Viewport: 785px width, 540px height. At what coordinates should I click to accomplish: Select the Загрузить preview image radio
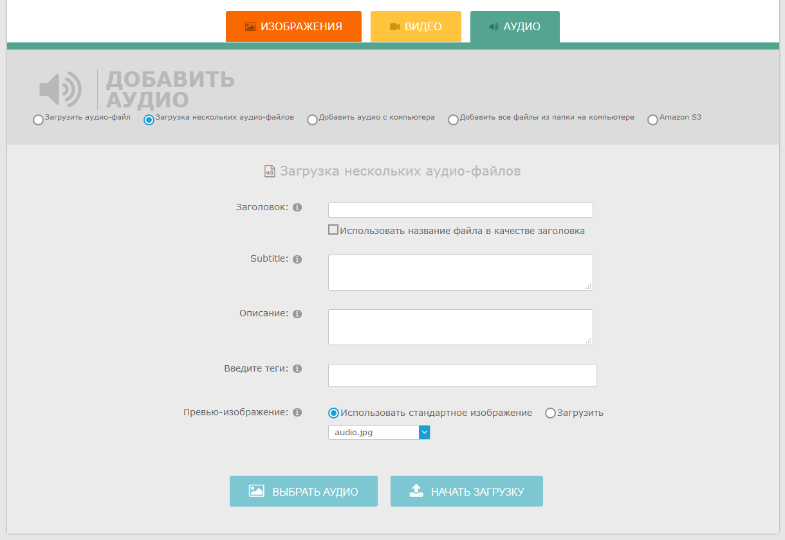[550, 413]
